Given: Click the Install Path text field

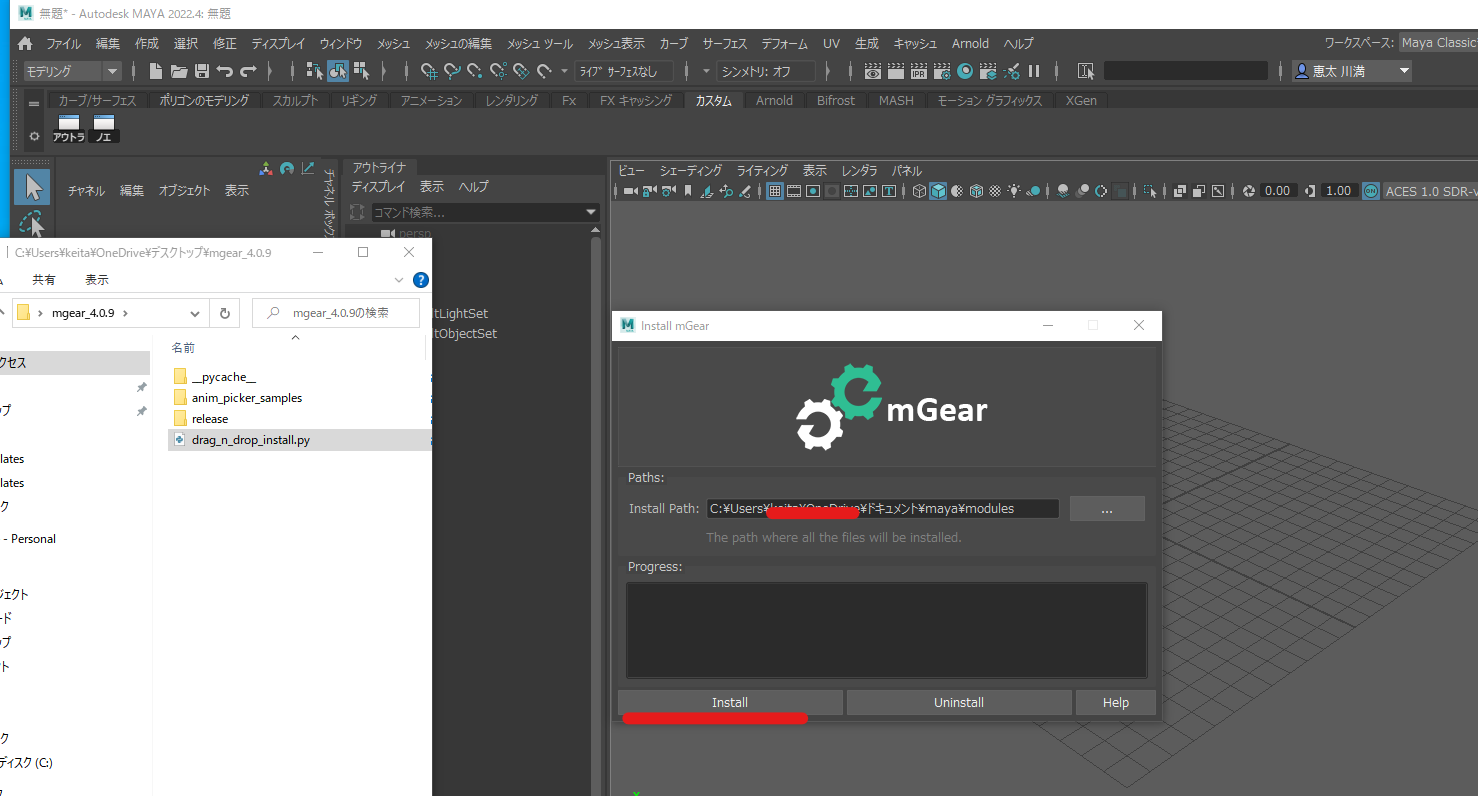Looking at the screenshot, I should [x=883, y=509].
